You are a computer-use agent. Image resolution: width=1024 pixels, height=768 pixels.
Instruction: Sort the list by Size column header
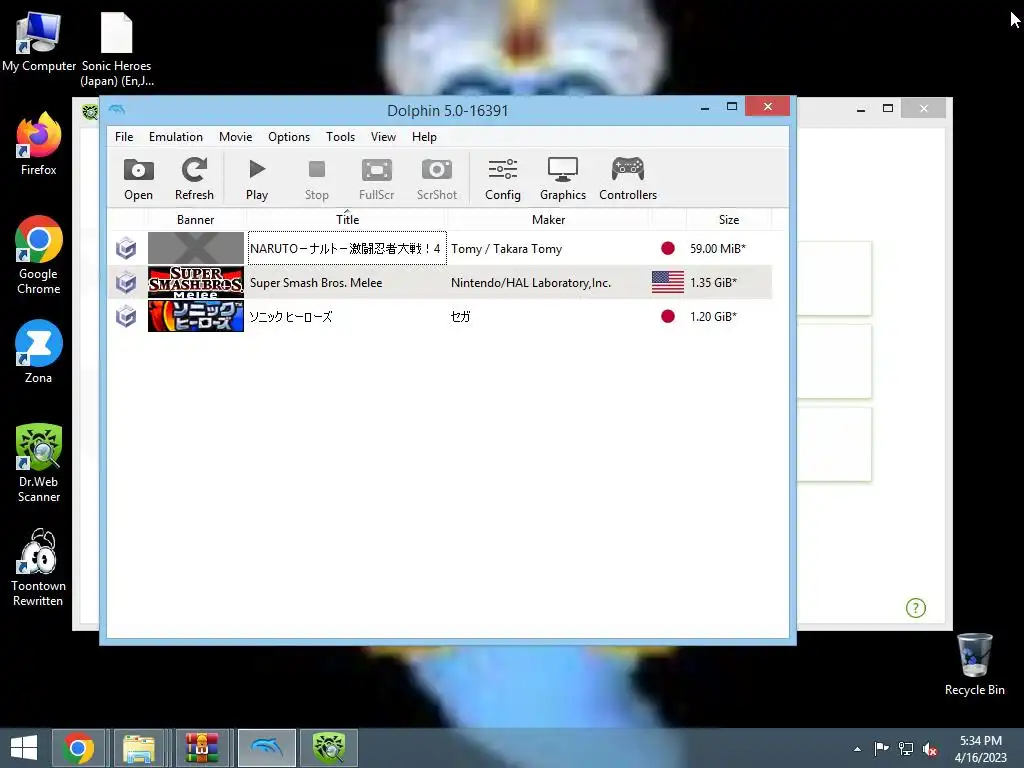tap(729, 219)
